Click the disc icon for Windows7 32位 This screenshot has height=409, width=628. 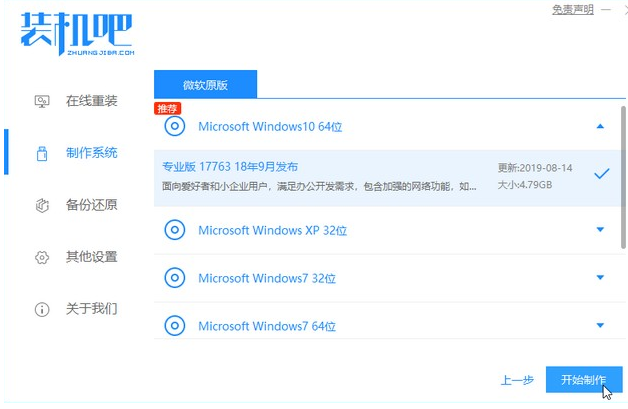(x=175, y=278)
